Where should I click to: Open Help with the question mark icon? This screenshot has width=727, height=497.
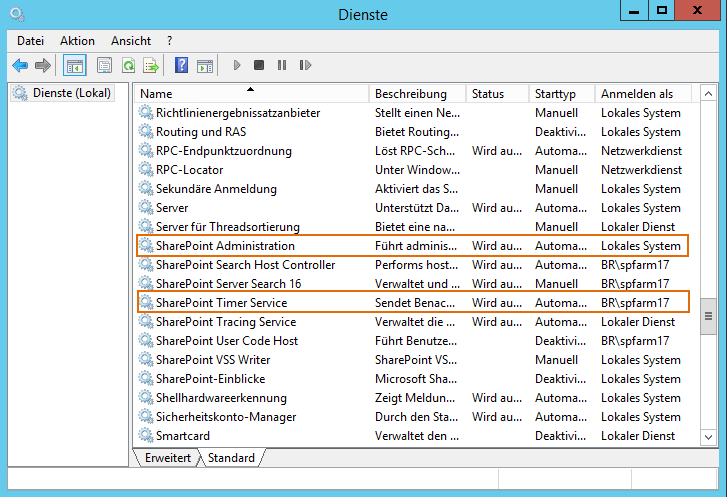(182, 65)
